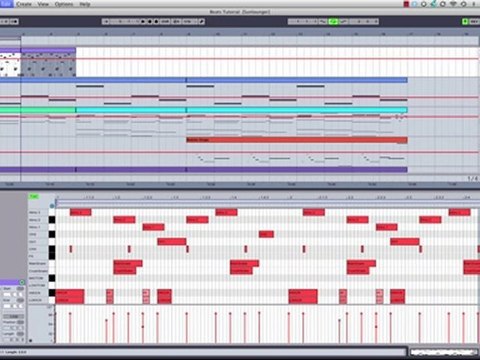The image size is (480, 360).
Task: Click the Wi-Fi icon in menu bar
Action: (453, 4)
